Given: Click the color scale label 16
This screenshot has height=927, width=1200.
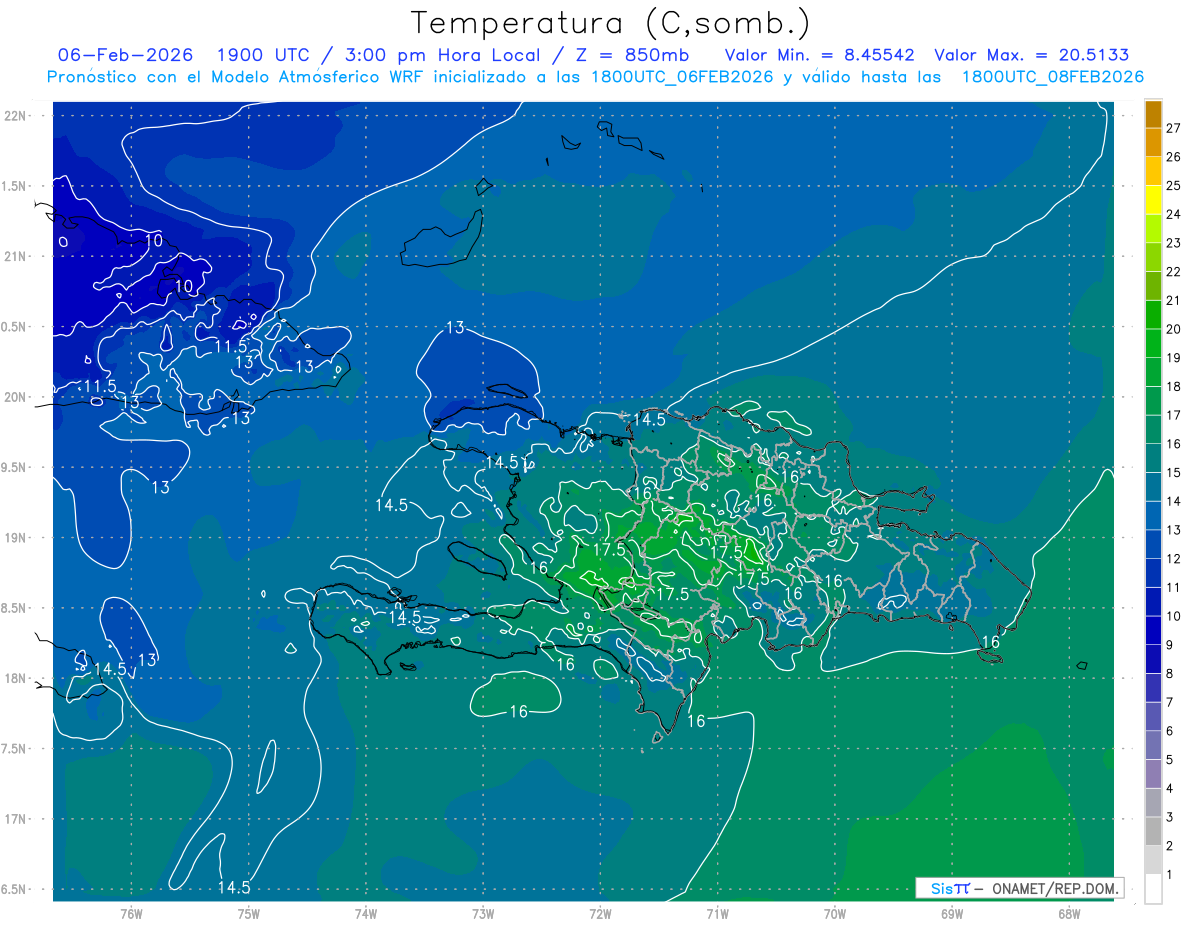Looking at the screenshot, I should [x=1173, y=444].
